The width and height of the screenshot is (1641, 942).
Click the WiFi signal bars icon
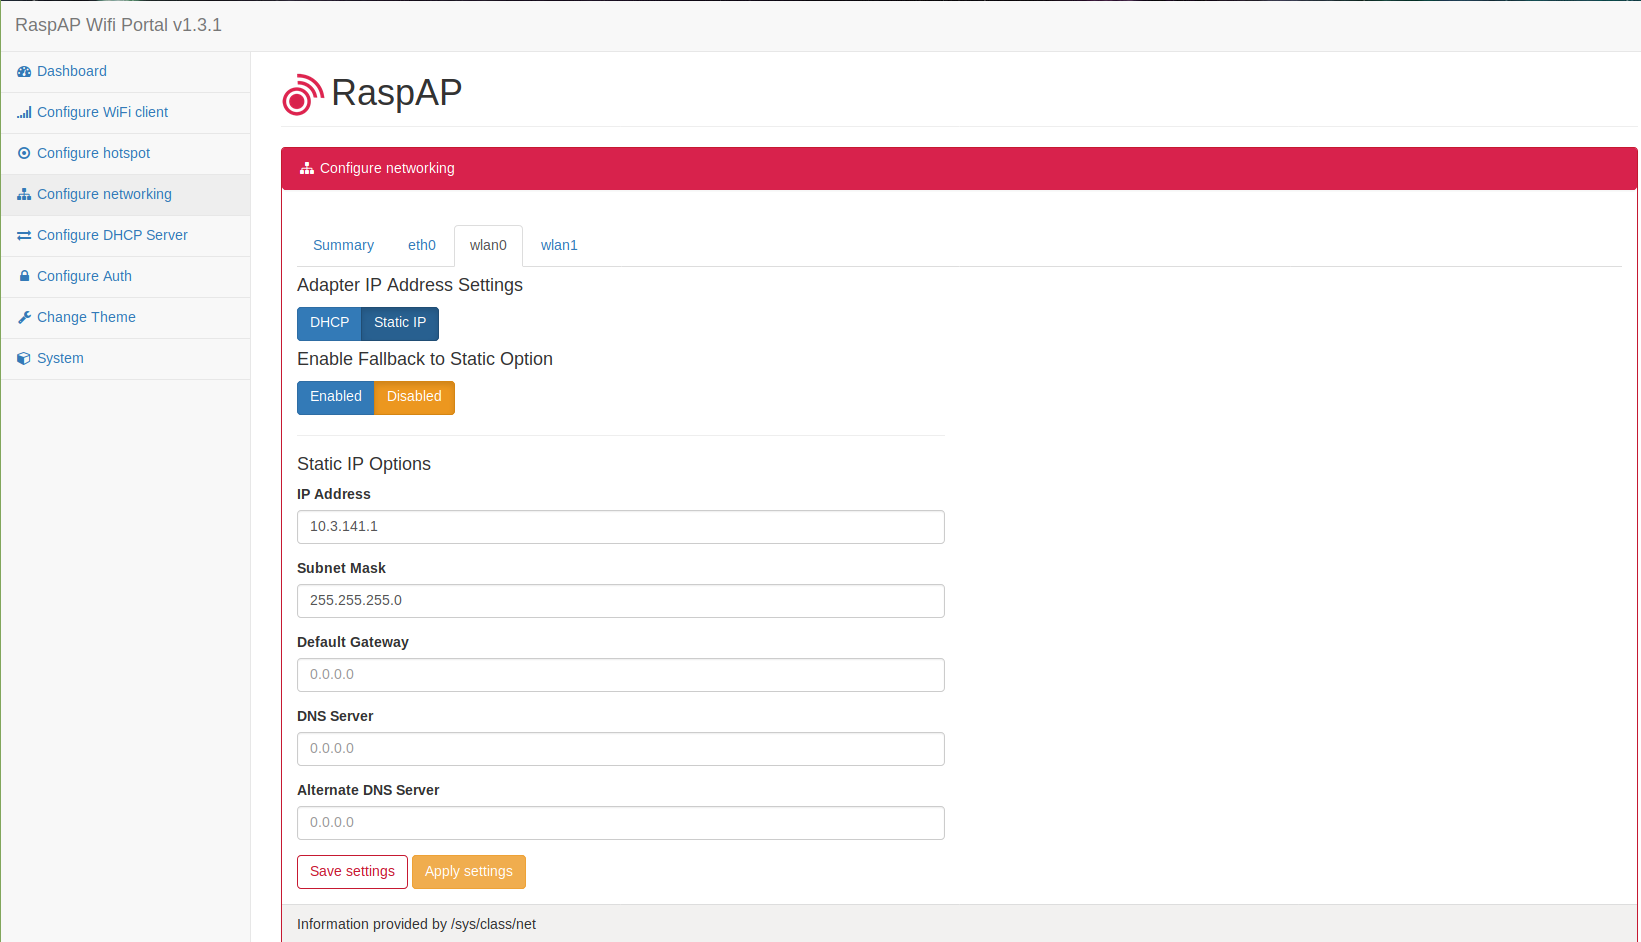24,113
